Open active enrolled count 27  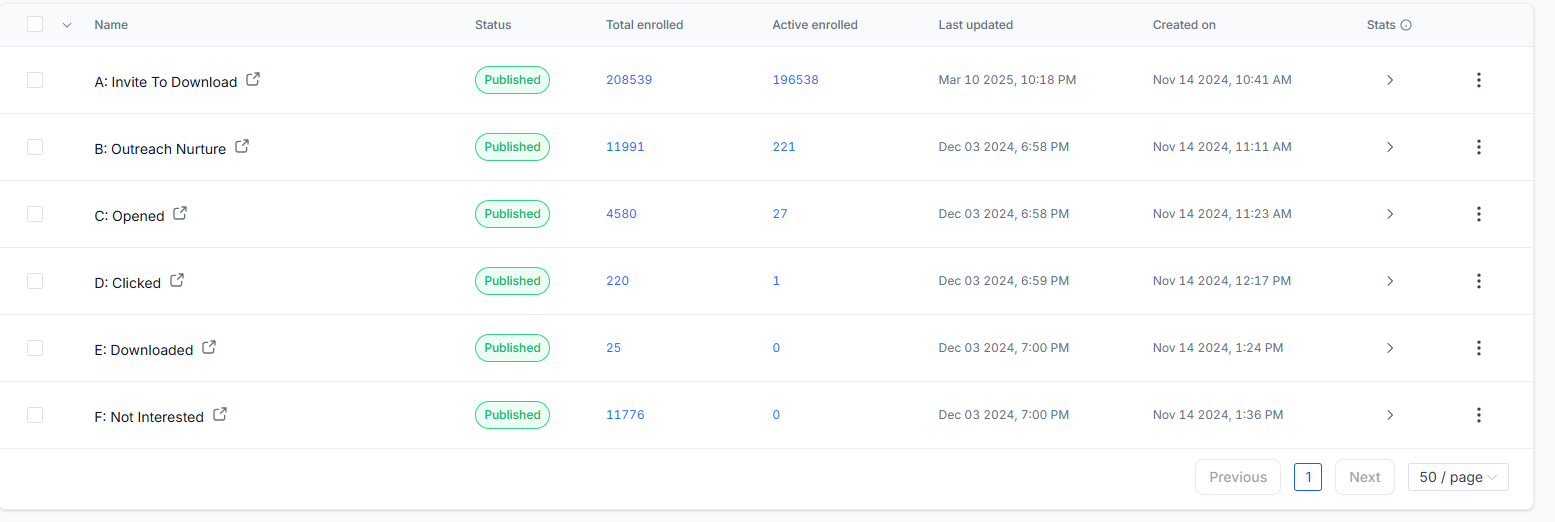click(x=780, y=214)
